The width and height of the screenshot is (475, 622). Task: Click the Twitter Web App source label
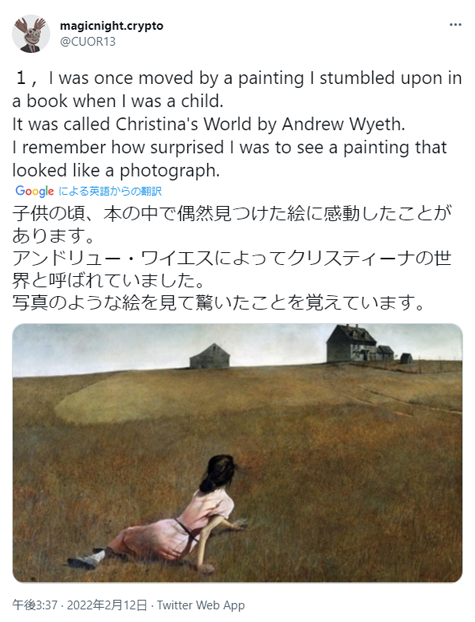(x=201, y=605)
